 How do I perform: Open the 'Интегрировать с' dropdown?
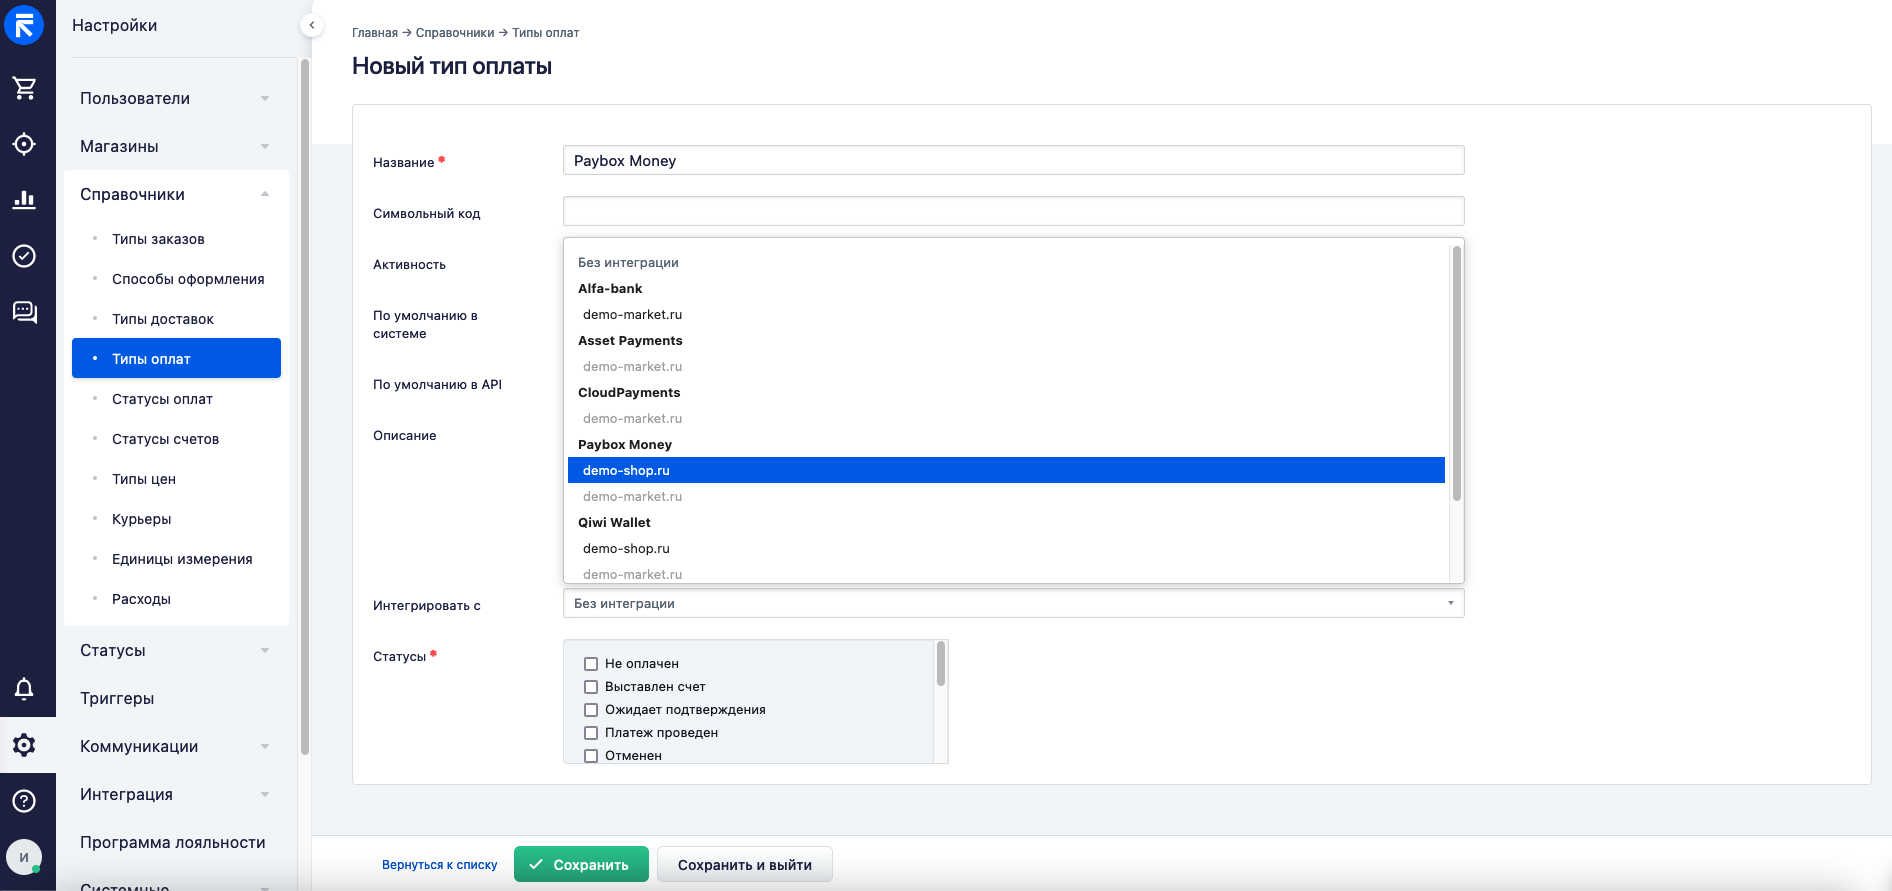pyautogui.click(x=1013, y=603)
